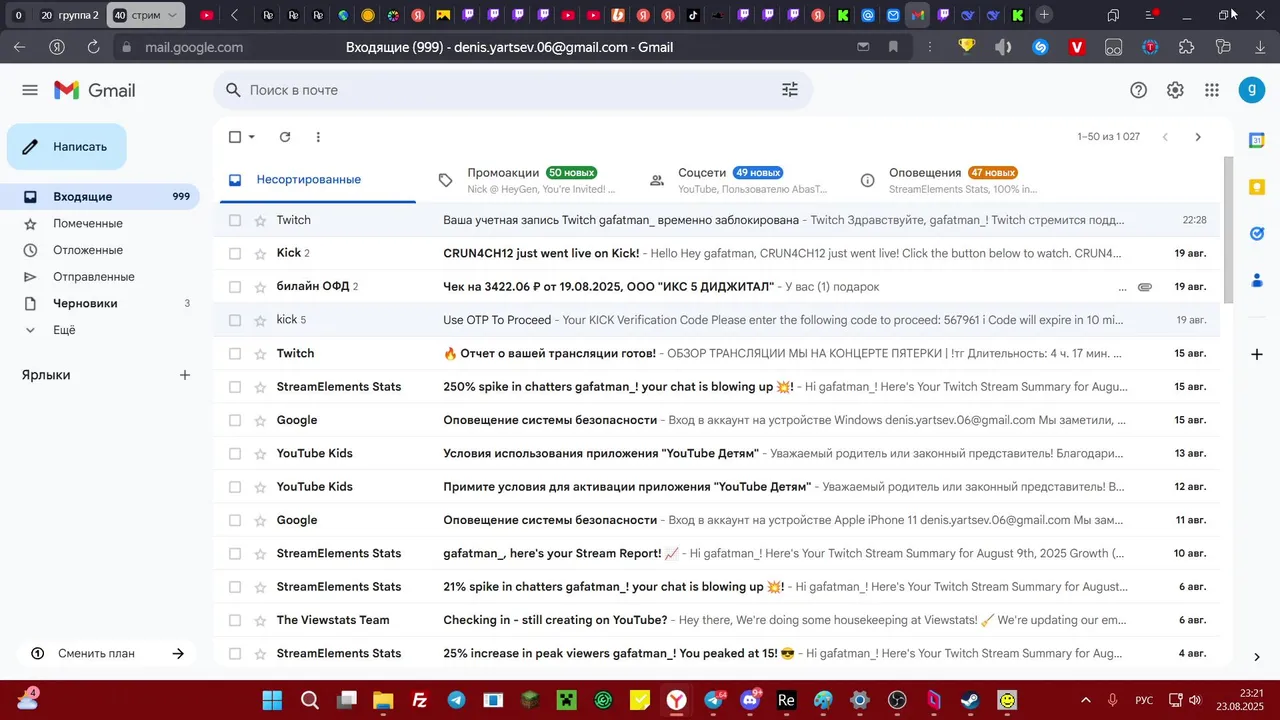Reload the page in browser toolbar
This screenshot has width=1280, height=720.
coord(93,47)
